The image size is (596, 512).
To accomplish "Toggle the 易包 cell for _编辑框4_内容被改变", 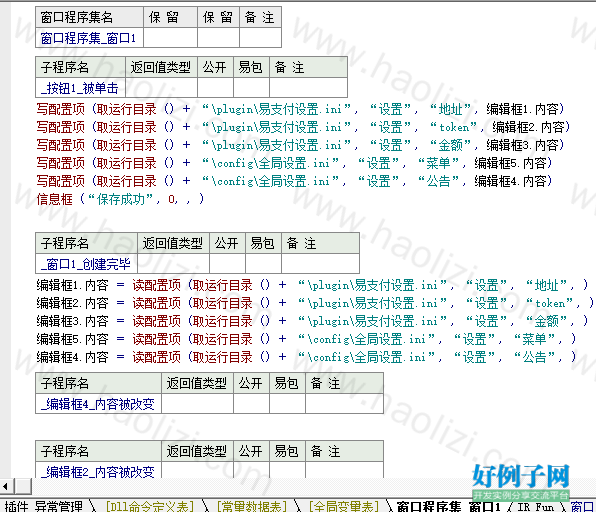I will (x=287, y=404).
